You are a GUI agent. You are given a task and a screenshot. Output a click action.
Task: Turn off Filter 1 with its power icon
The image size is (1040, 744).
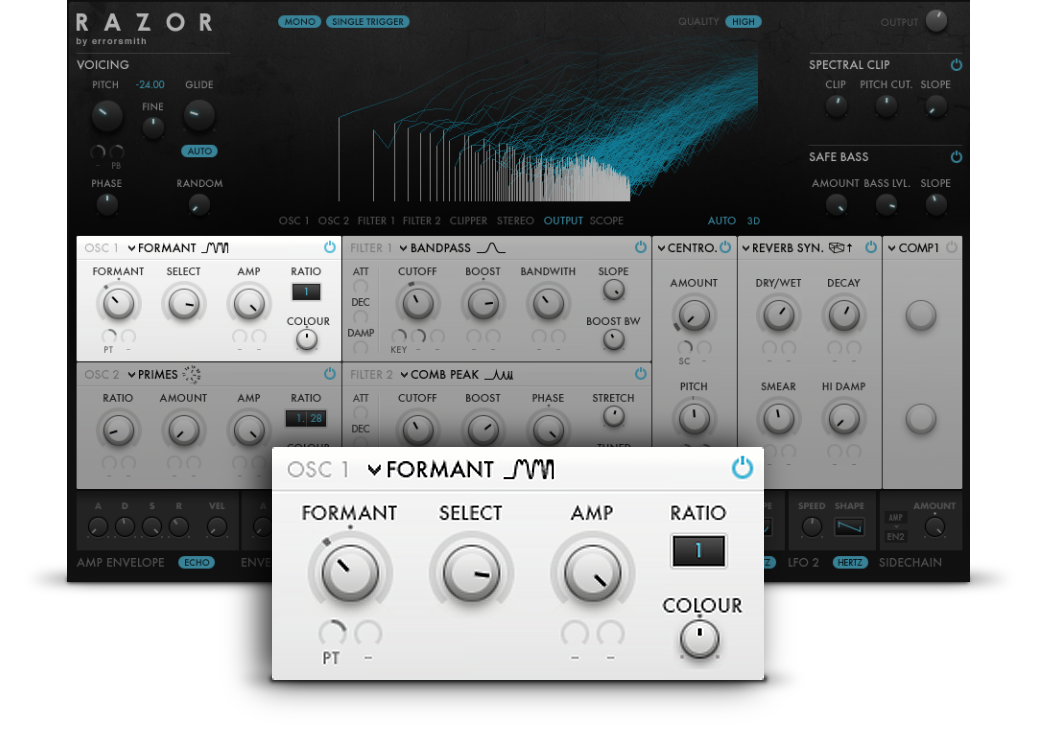click(640, 247)
